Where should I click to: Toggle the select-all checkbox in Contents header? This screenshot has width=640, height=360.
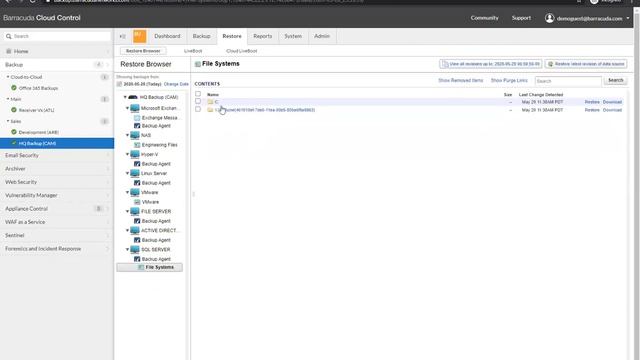pos(198,94)
